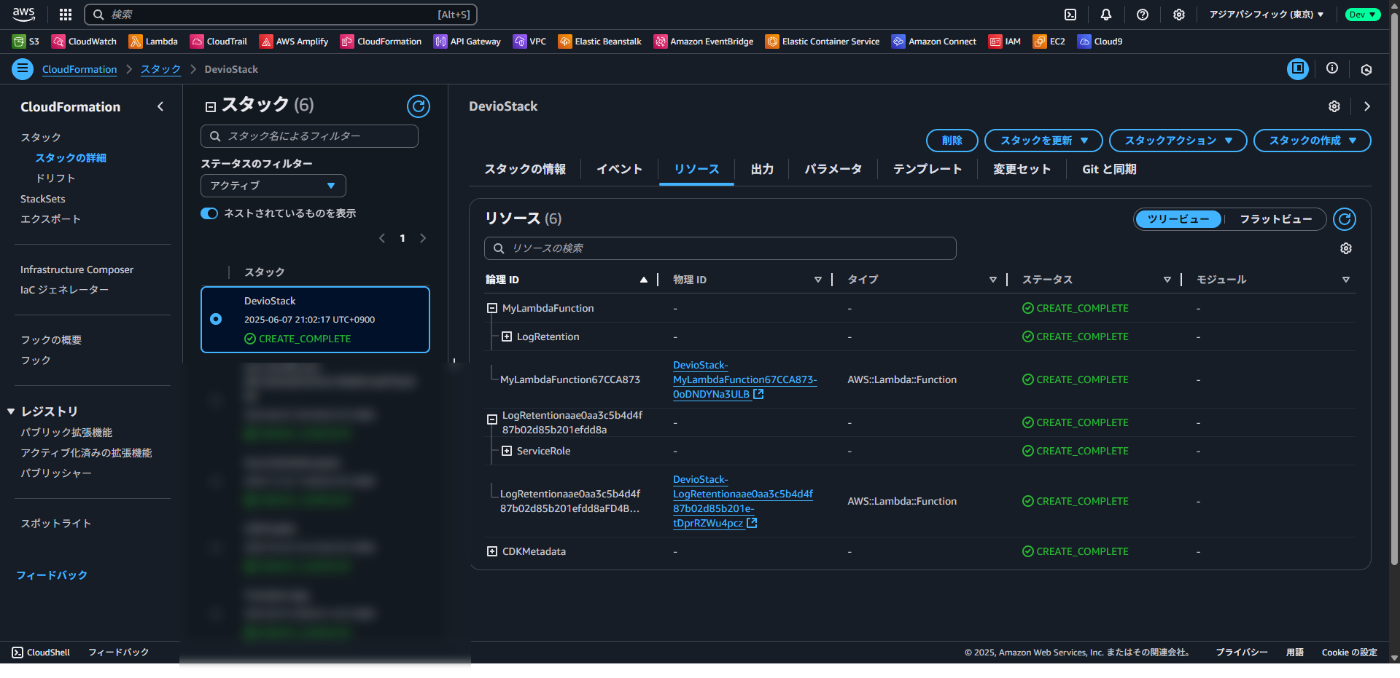Image resolution: width=1400 pixels, height=678 pixels.
Task: Refresh the resources table
Action: (x=1345, y=219)
